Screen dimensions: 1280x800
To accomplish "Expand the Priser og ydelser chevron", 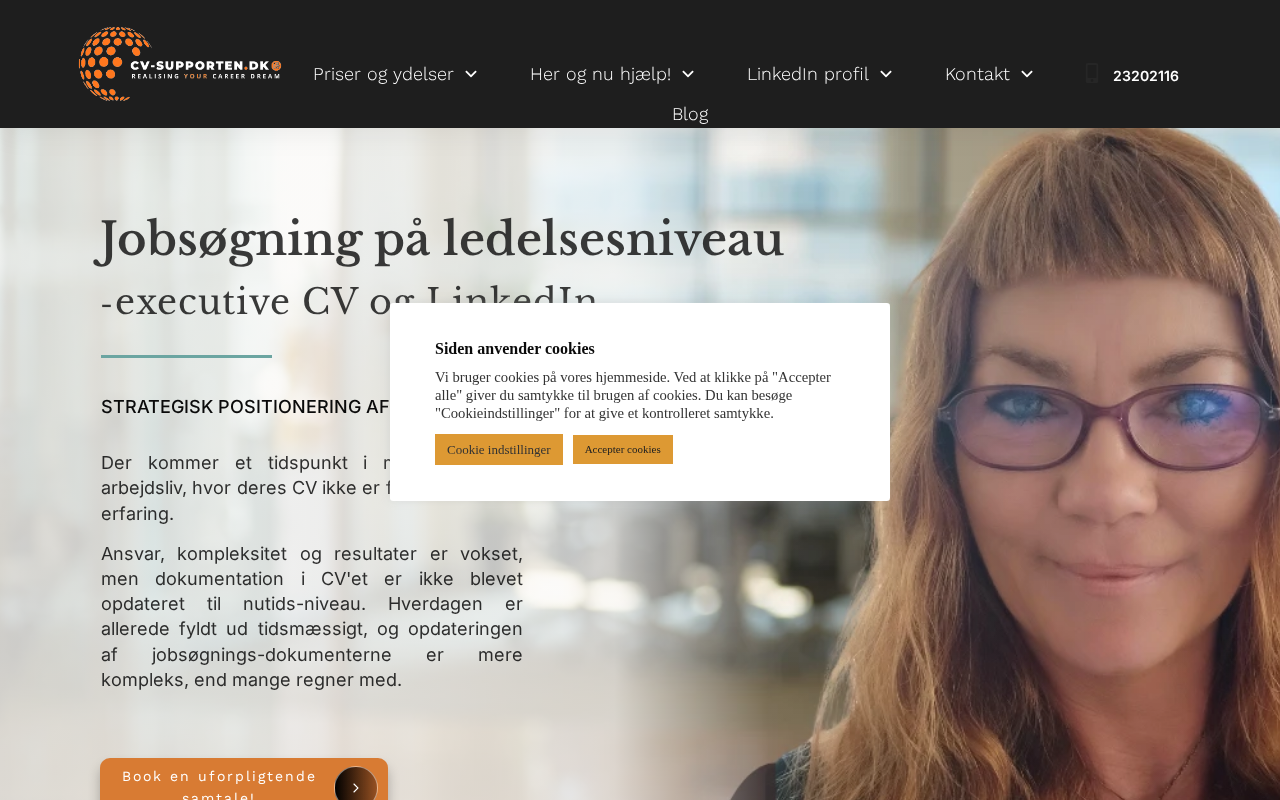I will 471,74.
